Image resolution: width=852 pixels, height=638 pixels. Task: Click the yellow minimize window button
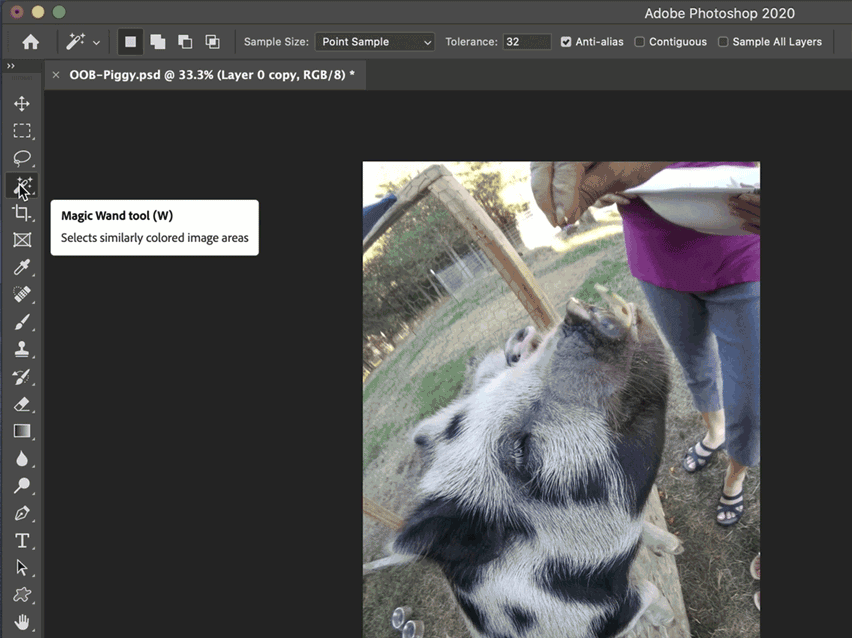click(x=37, y=11)
